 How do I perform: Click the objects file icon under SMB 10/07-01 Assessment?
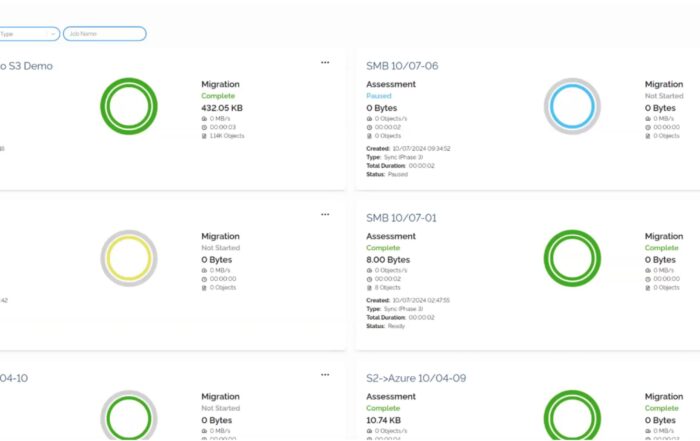[369, 287]
